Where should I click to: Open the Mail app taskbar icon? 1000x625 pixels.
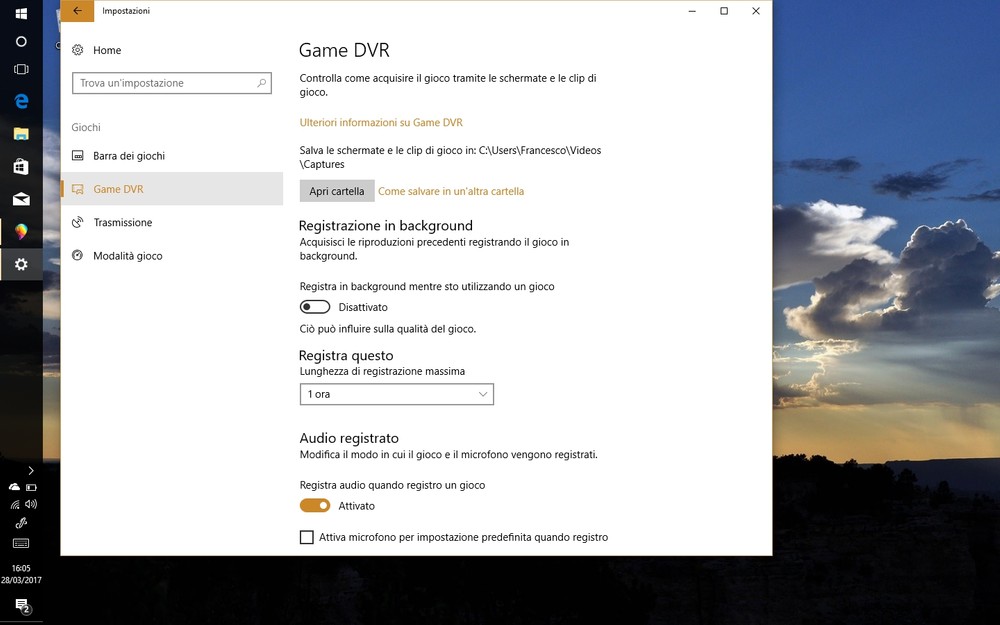21,200
